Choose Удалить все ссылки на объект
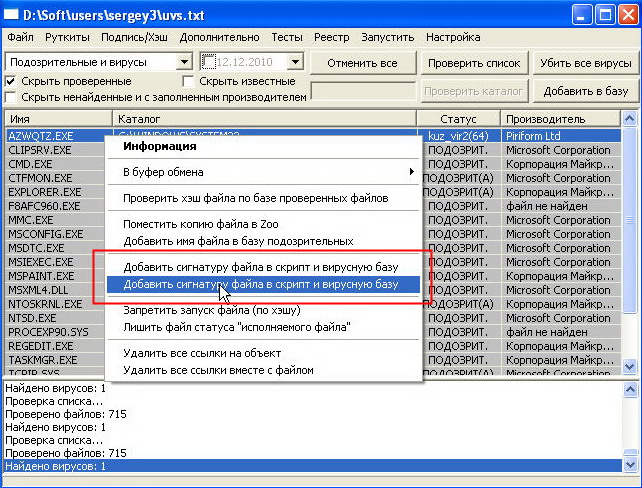 coord(264,353)
